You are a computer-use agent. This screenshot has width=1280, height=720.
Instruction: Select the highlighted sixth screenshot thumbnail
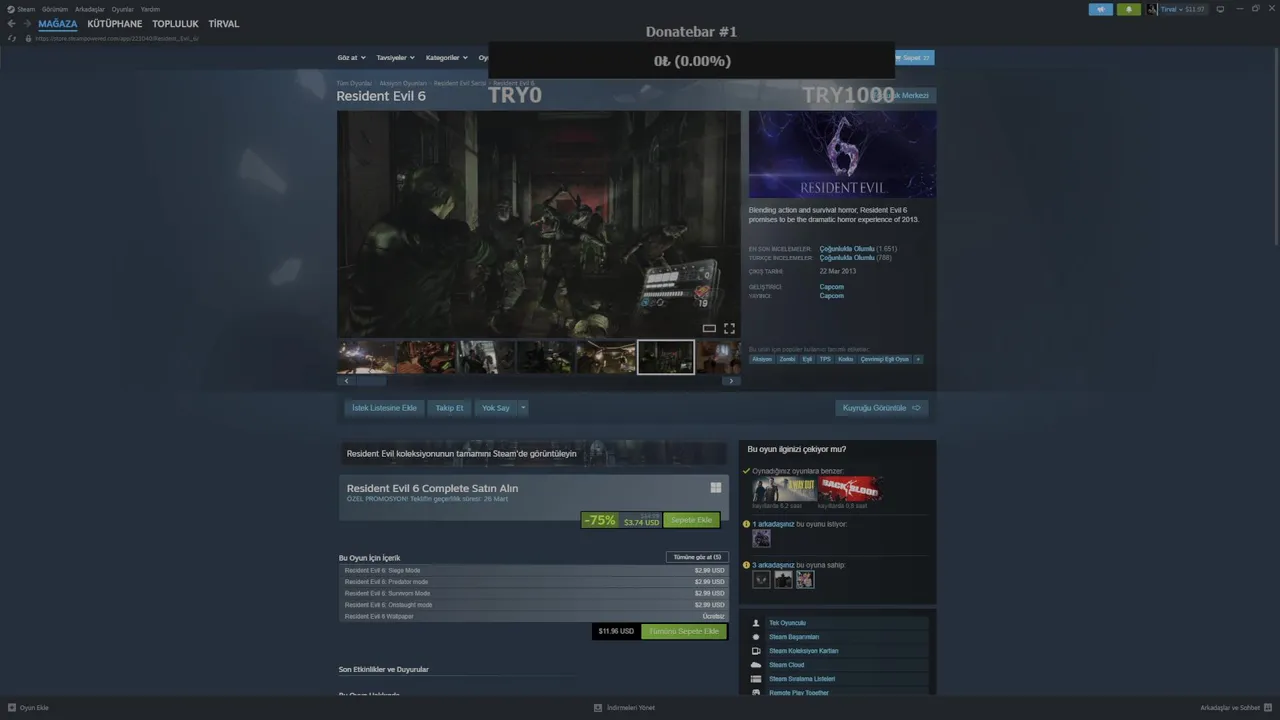click(x=666, y=357)
